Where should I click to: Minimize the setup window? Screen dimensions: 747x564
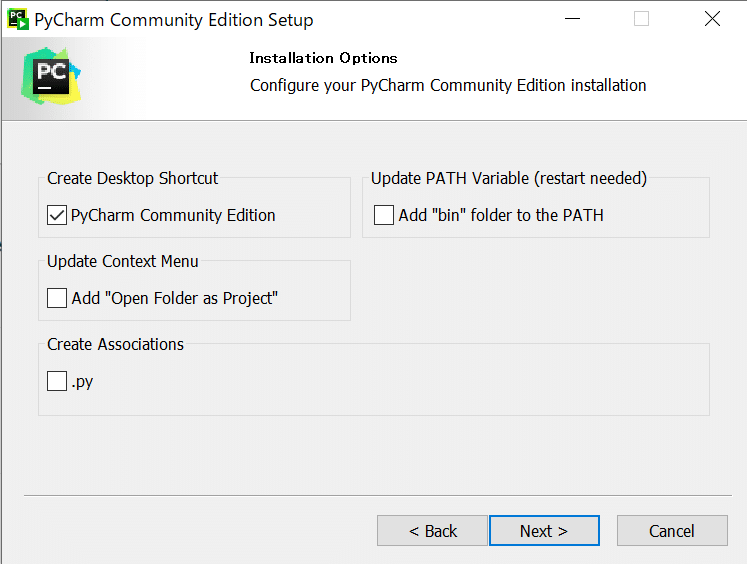pyautogui.click(x=572, y=19)
